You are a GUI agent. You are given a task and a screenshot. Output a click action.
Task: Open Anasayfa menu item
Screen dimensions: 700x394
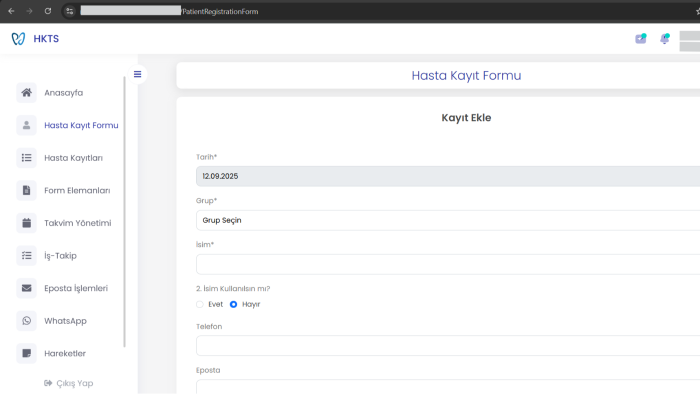click(63, 93)
